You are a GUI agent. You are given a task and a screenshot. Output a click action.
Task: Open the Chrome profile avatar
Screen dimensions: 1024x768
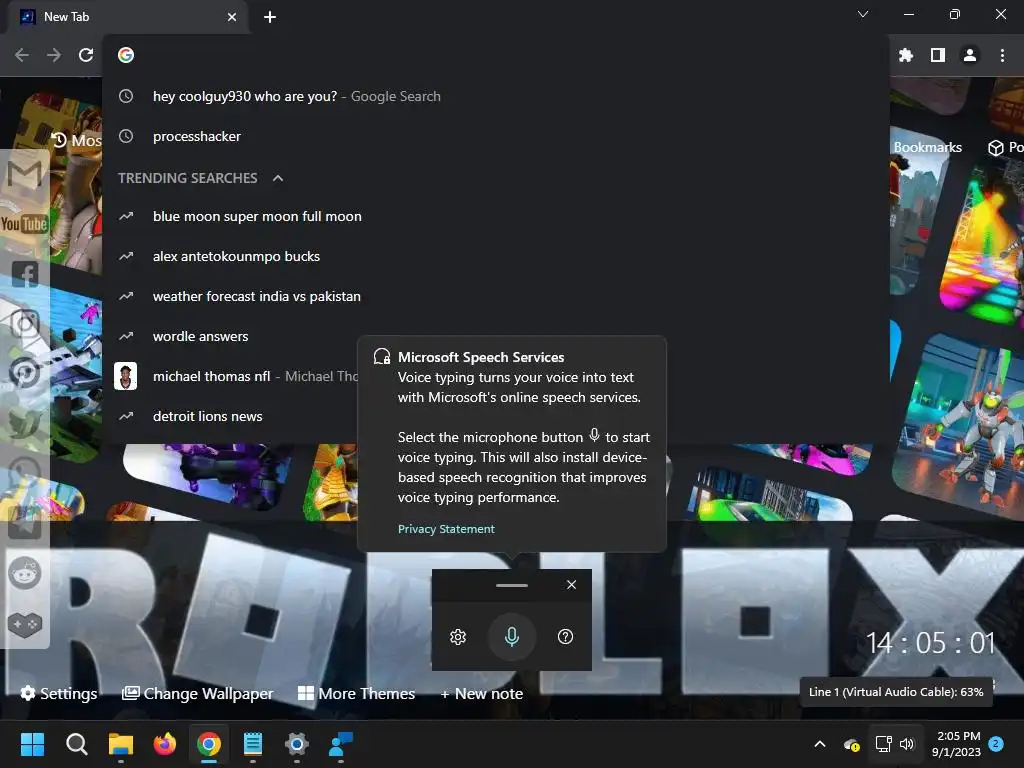[x=970, y=55]
